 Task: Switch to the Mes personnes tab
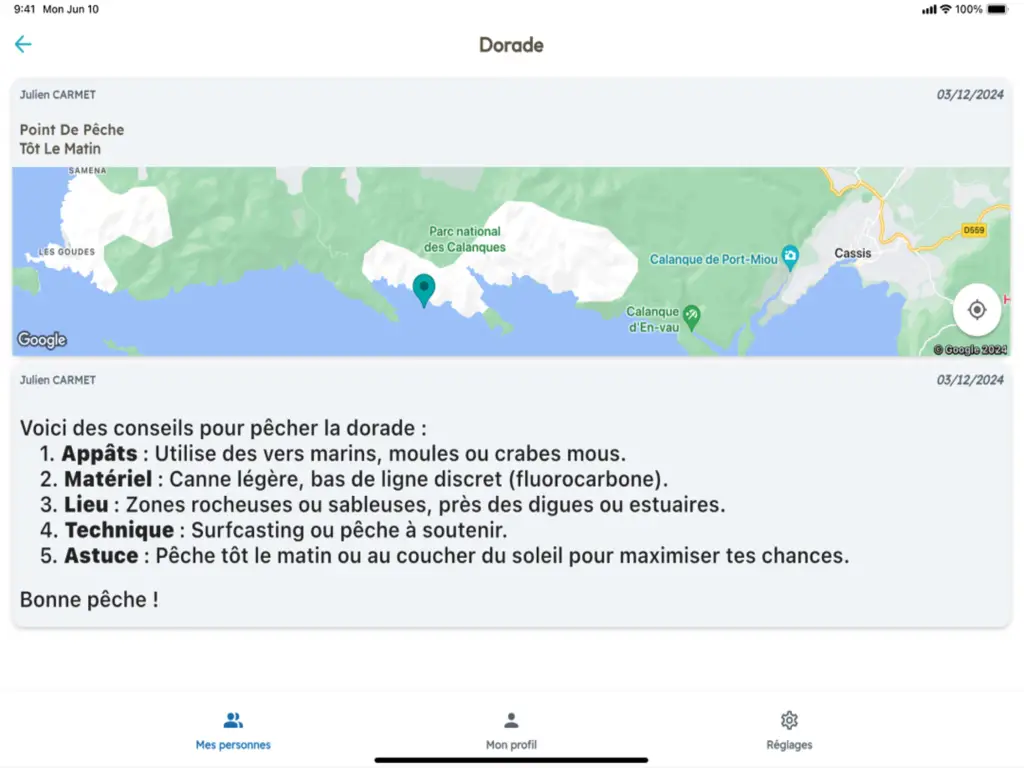point(233,744)
